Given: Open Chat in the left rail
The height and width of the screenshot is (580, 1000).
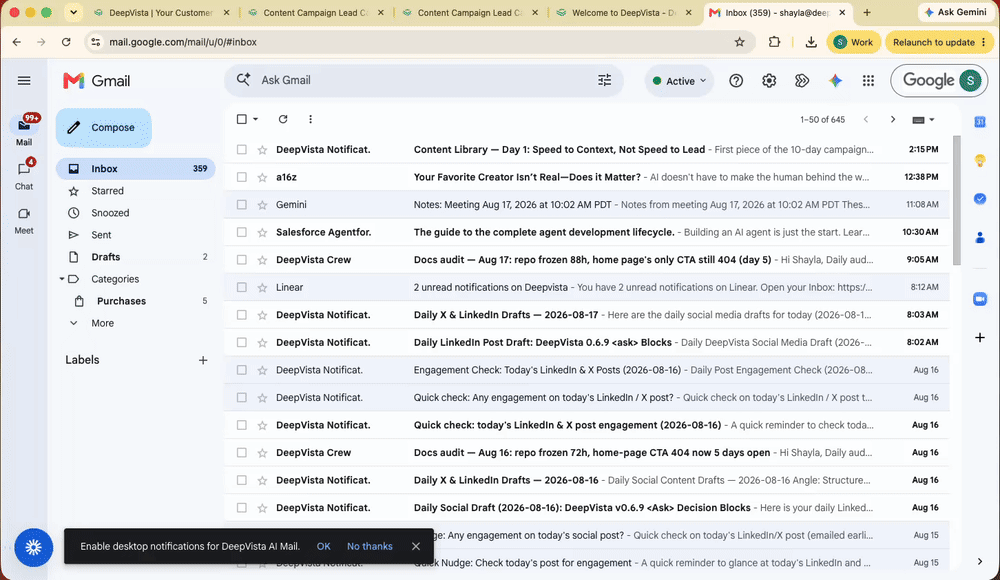Looking at the screenshot, I should 24,174.
